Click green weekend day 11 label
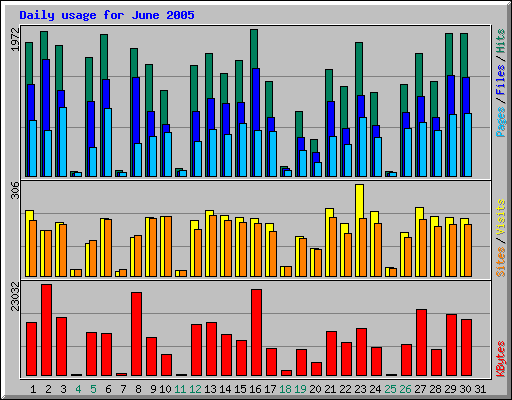The height and width of the screenshot is (400, 512). tap(180, 389)
